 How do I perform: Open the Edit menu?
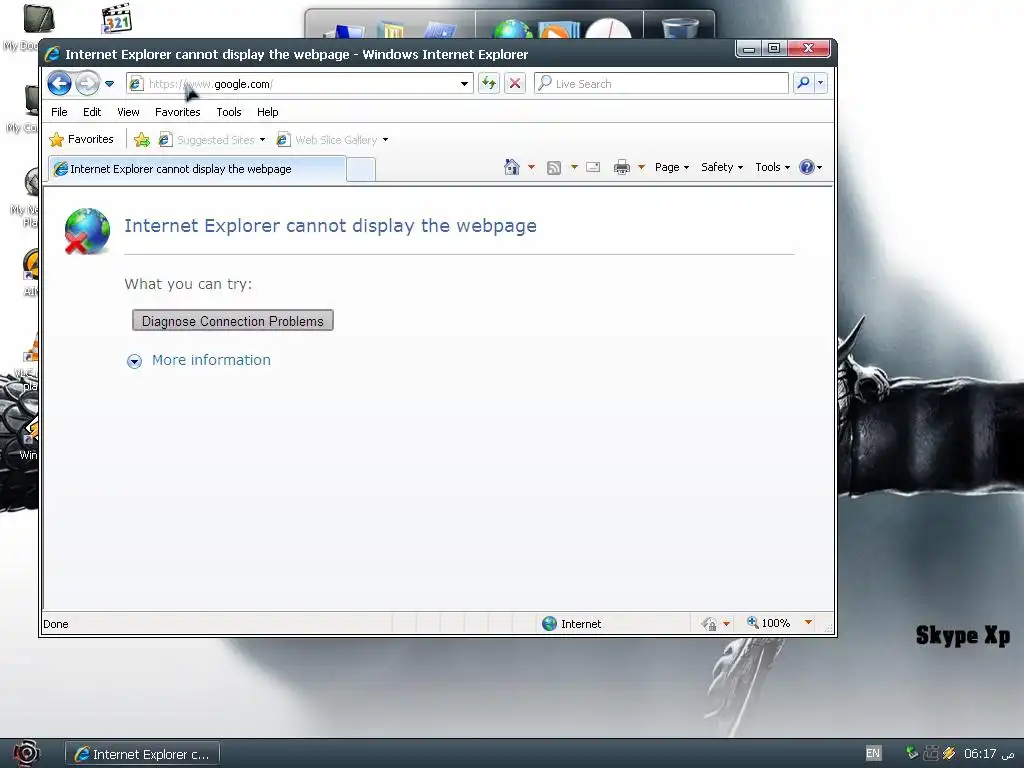(x=92, y=112)
